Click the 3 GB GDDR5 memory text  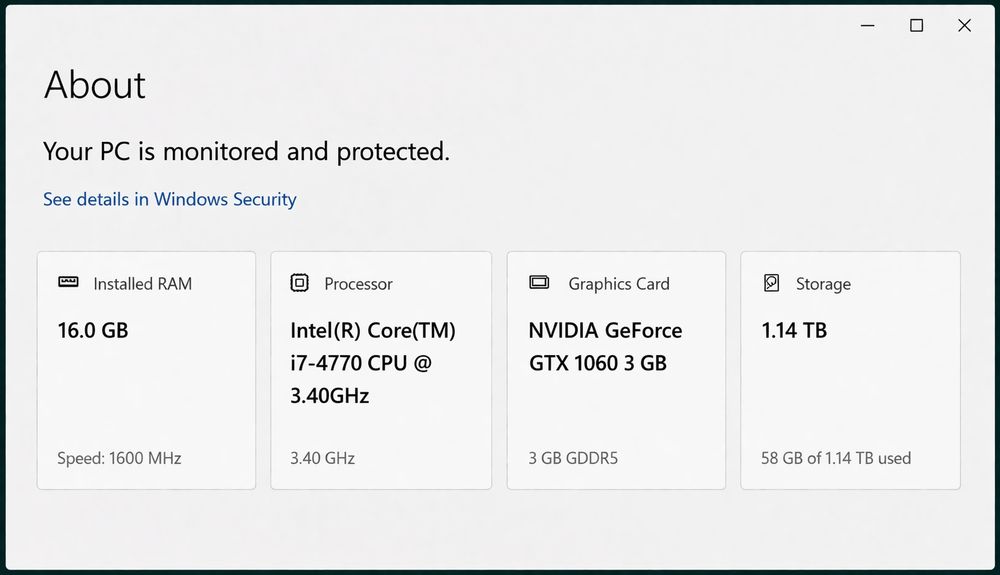(573, 458)
